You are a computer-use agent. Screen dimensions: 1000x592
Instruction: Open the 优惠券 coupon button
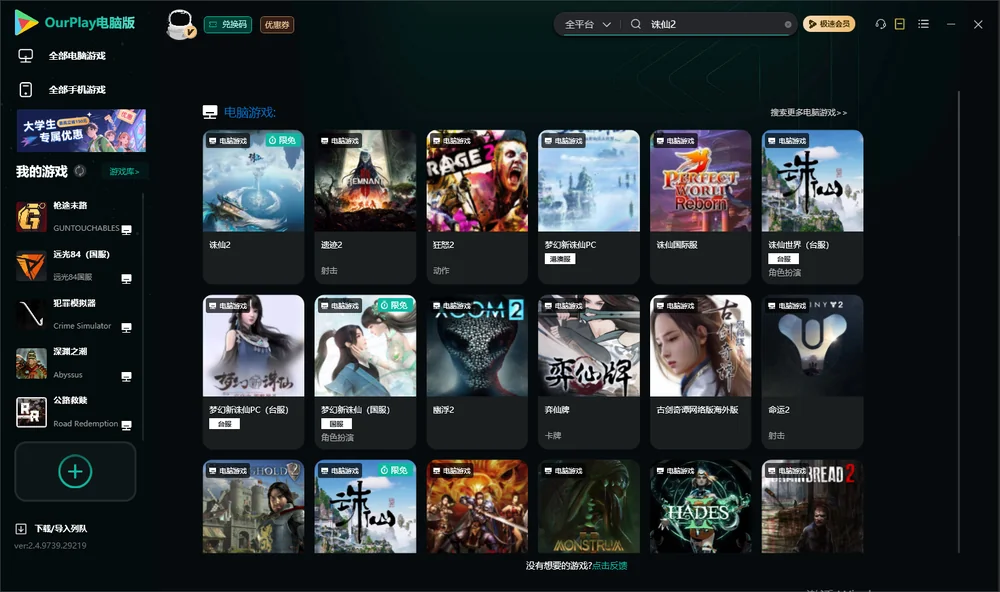[x=277, y=25]
